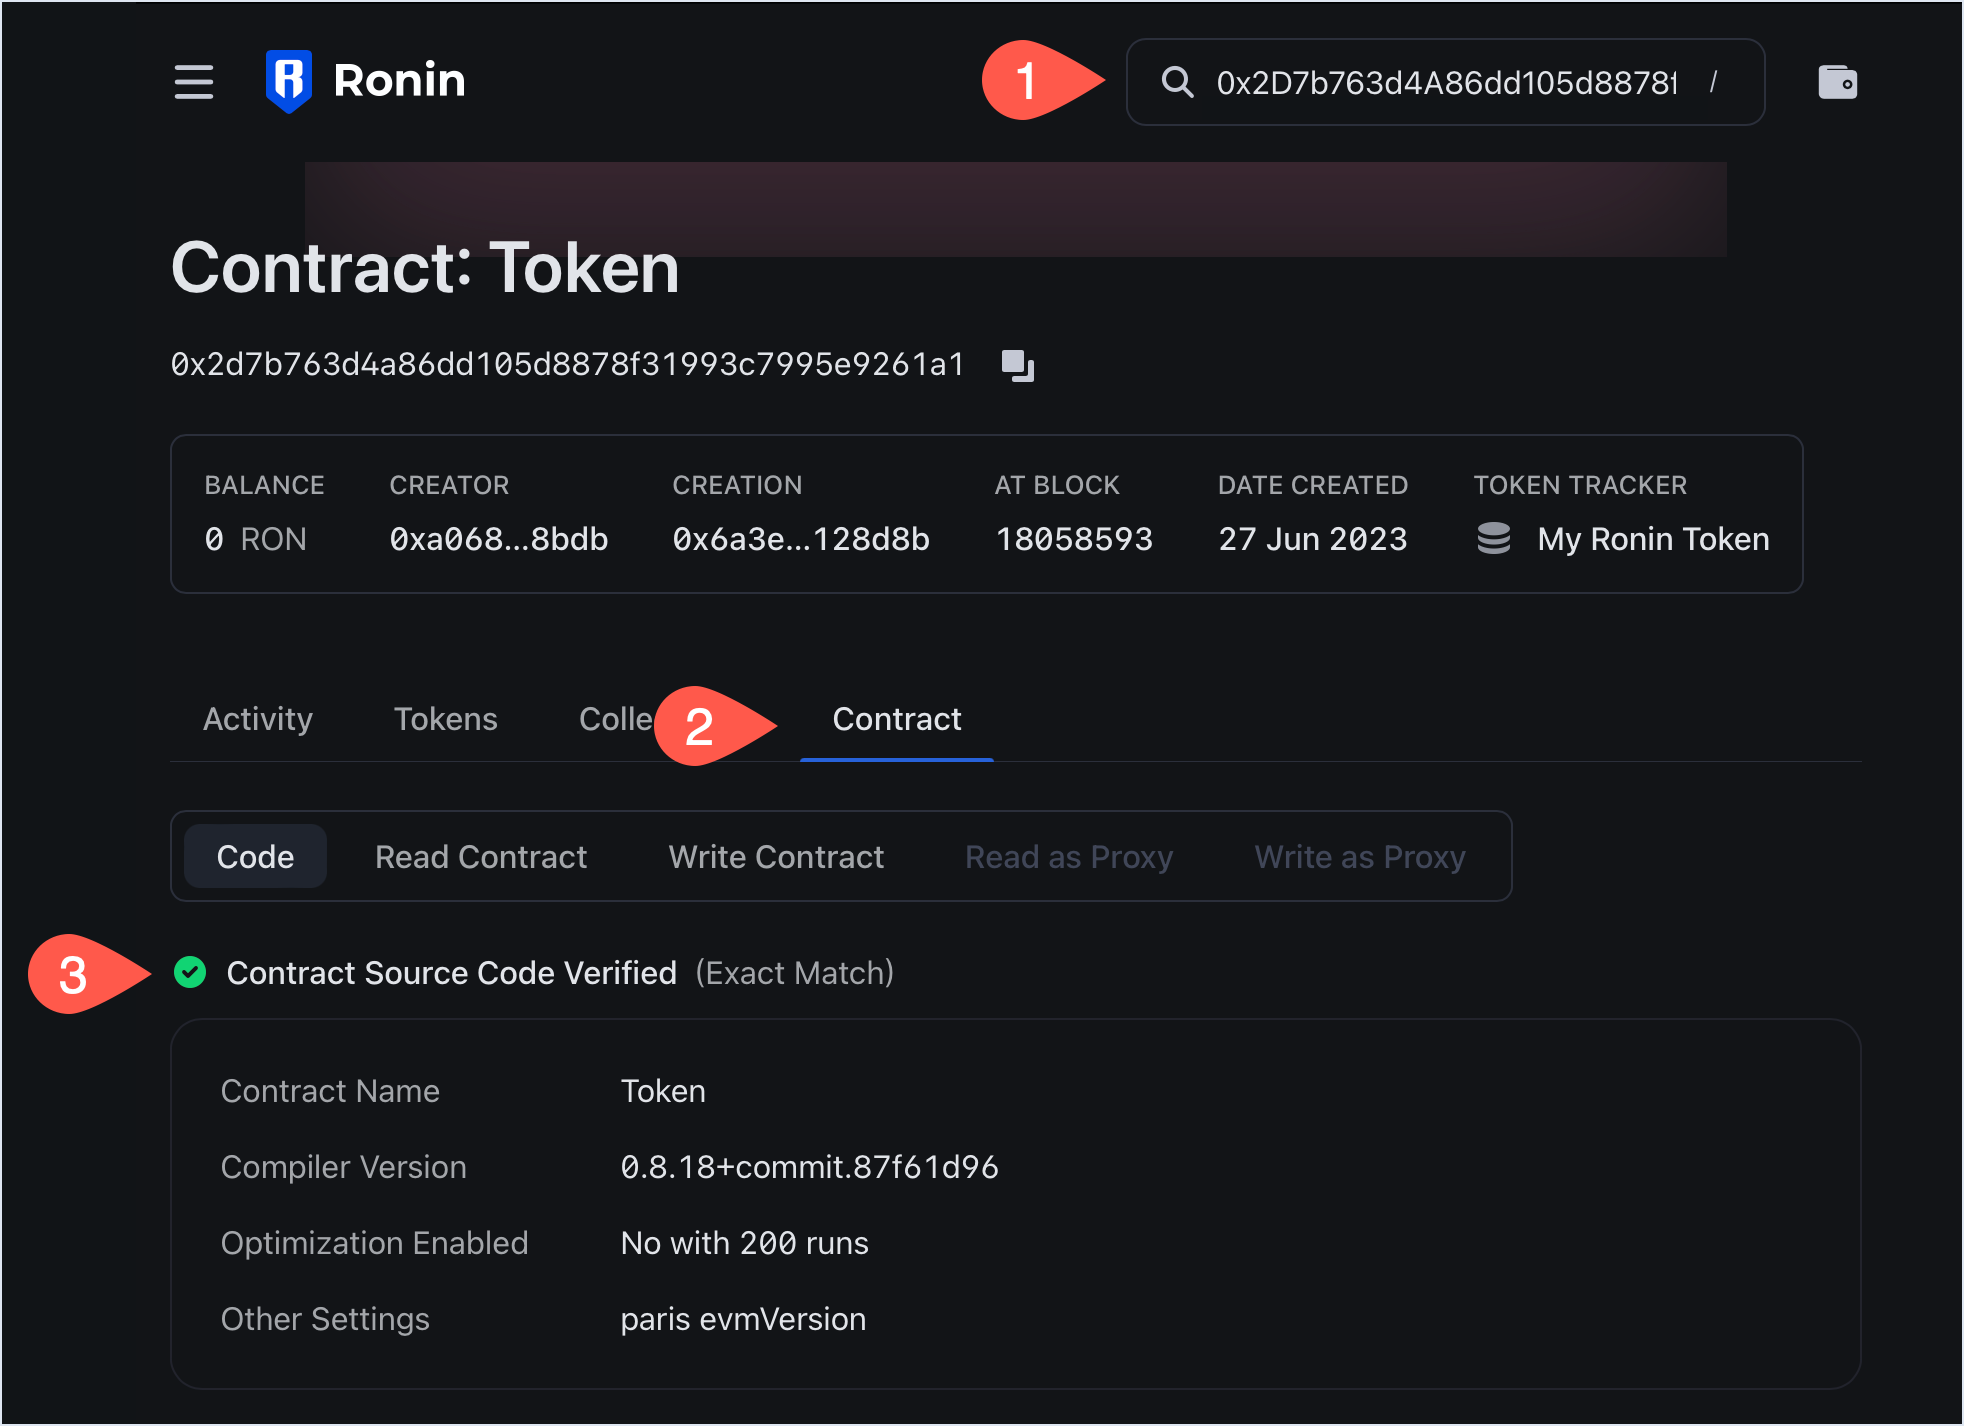
Task: Click the Ronin shield logo
Action: click(289, 81)
